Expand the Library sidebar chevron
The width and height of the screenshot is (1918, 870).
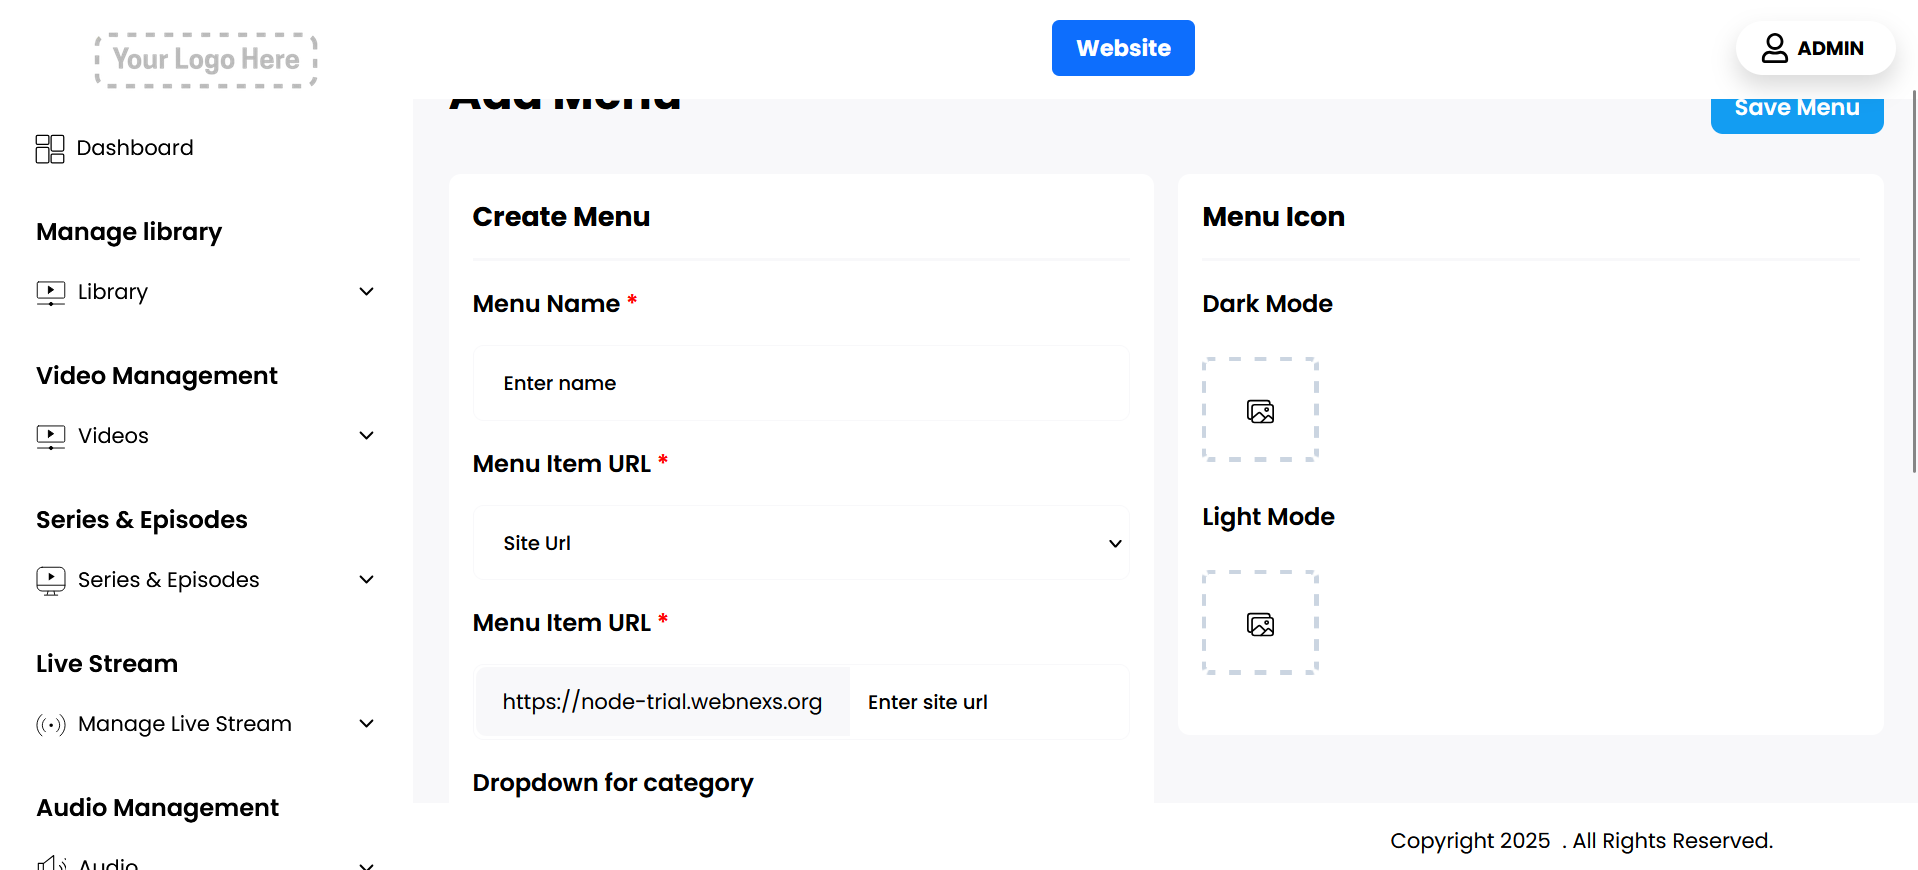pyautogui.click(x=367, y=292)
